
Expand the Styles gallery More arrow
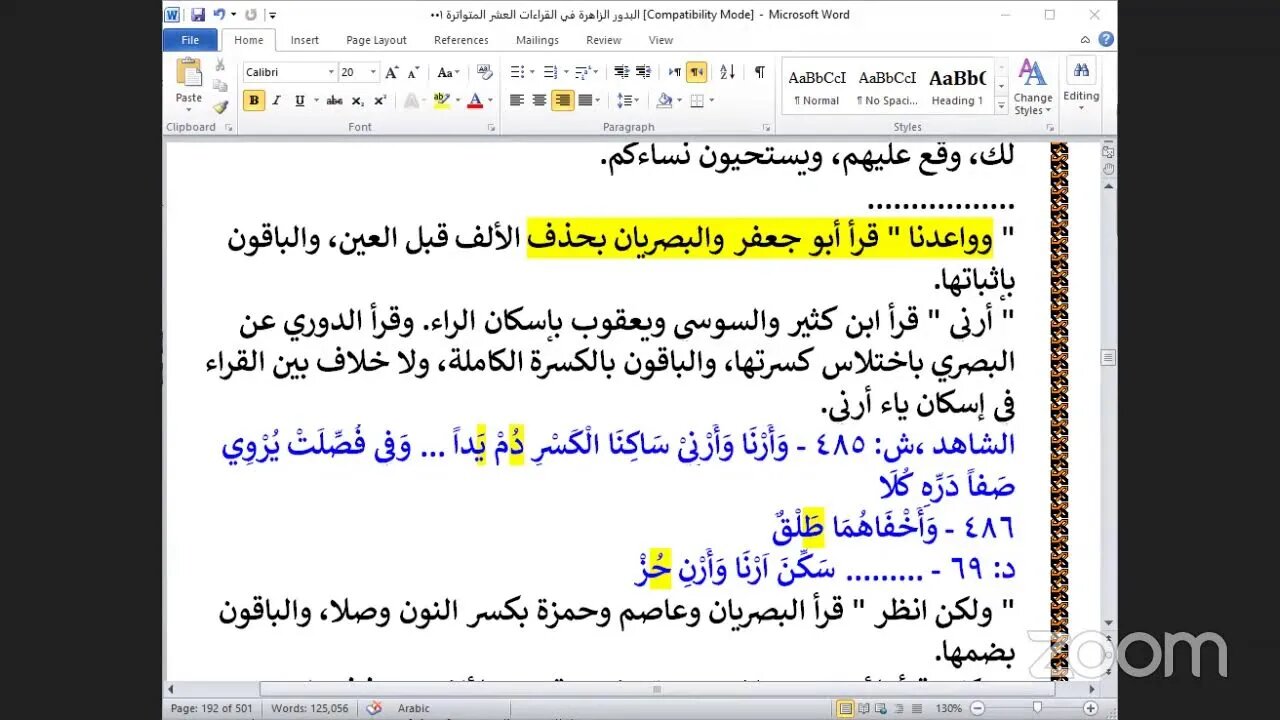(1001, 106)
